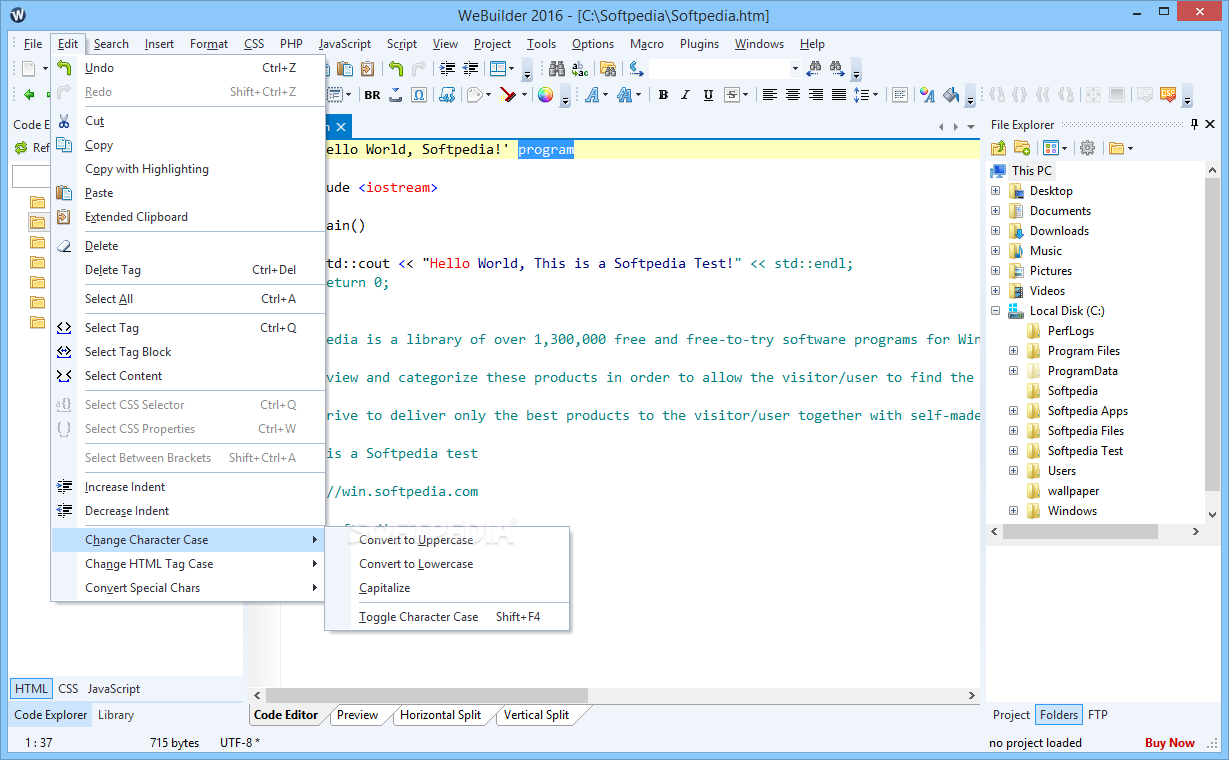Expand the Program Files folder node
Image resolution: width=1229 pixels, height=760 pixels.
click(1013, 351)
